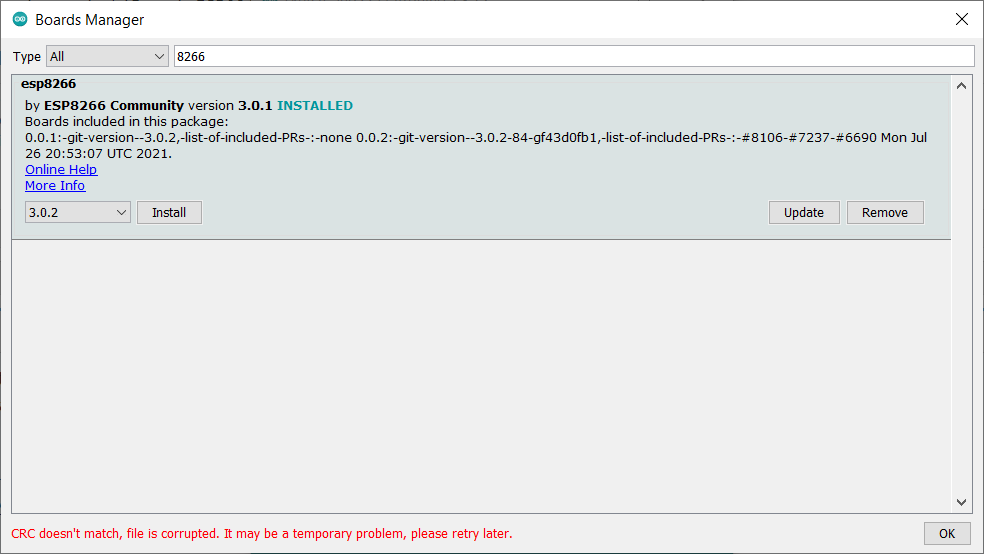The height and width of the screenshot is (554, 984).
Task: Click the Arduino logo icon in title bar
Action: click(x=20, y=19)
